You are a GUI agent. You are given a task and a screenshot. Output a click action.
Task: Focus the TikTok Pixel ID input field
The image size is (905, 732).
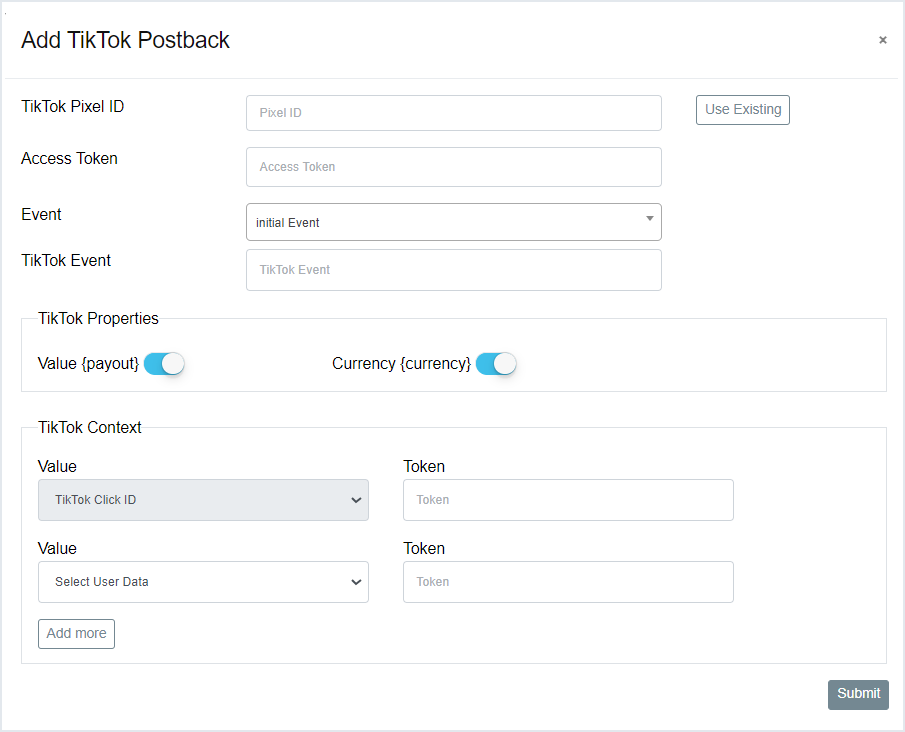coord(453,113)
